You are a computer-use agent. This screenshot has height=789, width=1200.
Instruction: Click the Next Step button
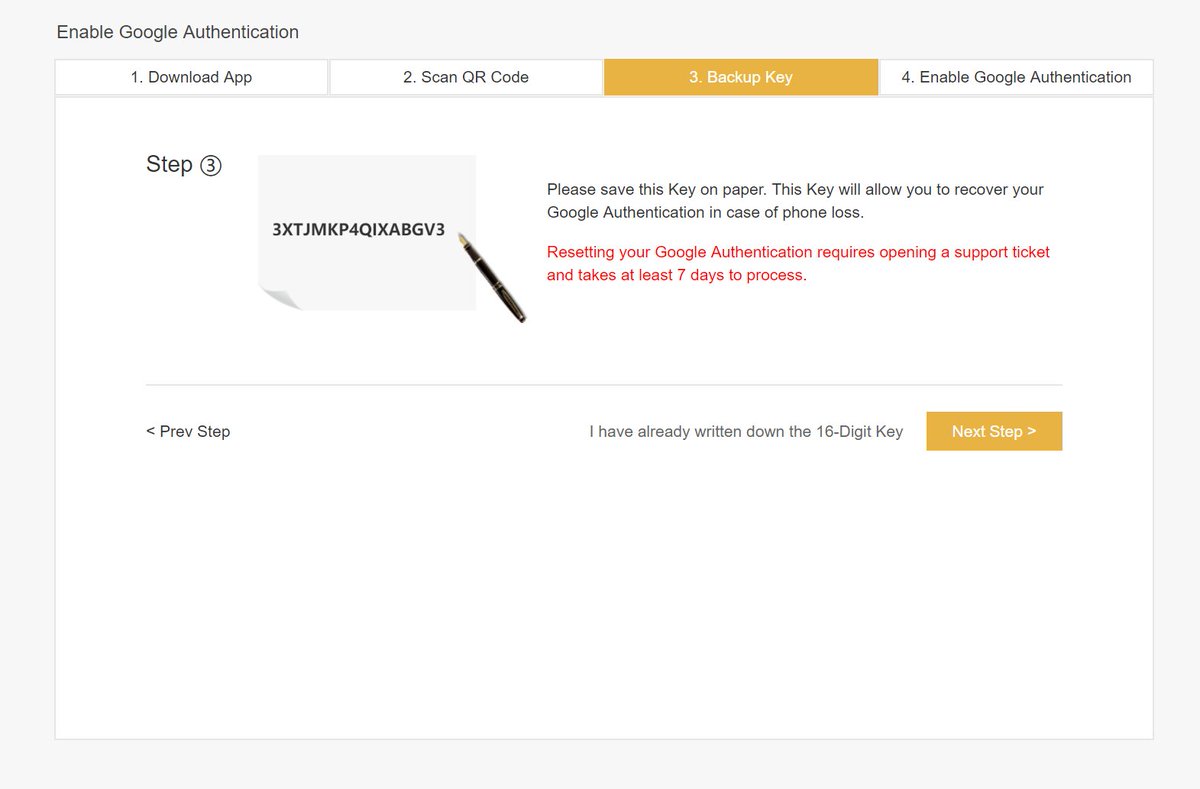[x=994, y=431]
